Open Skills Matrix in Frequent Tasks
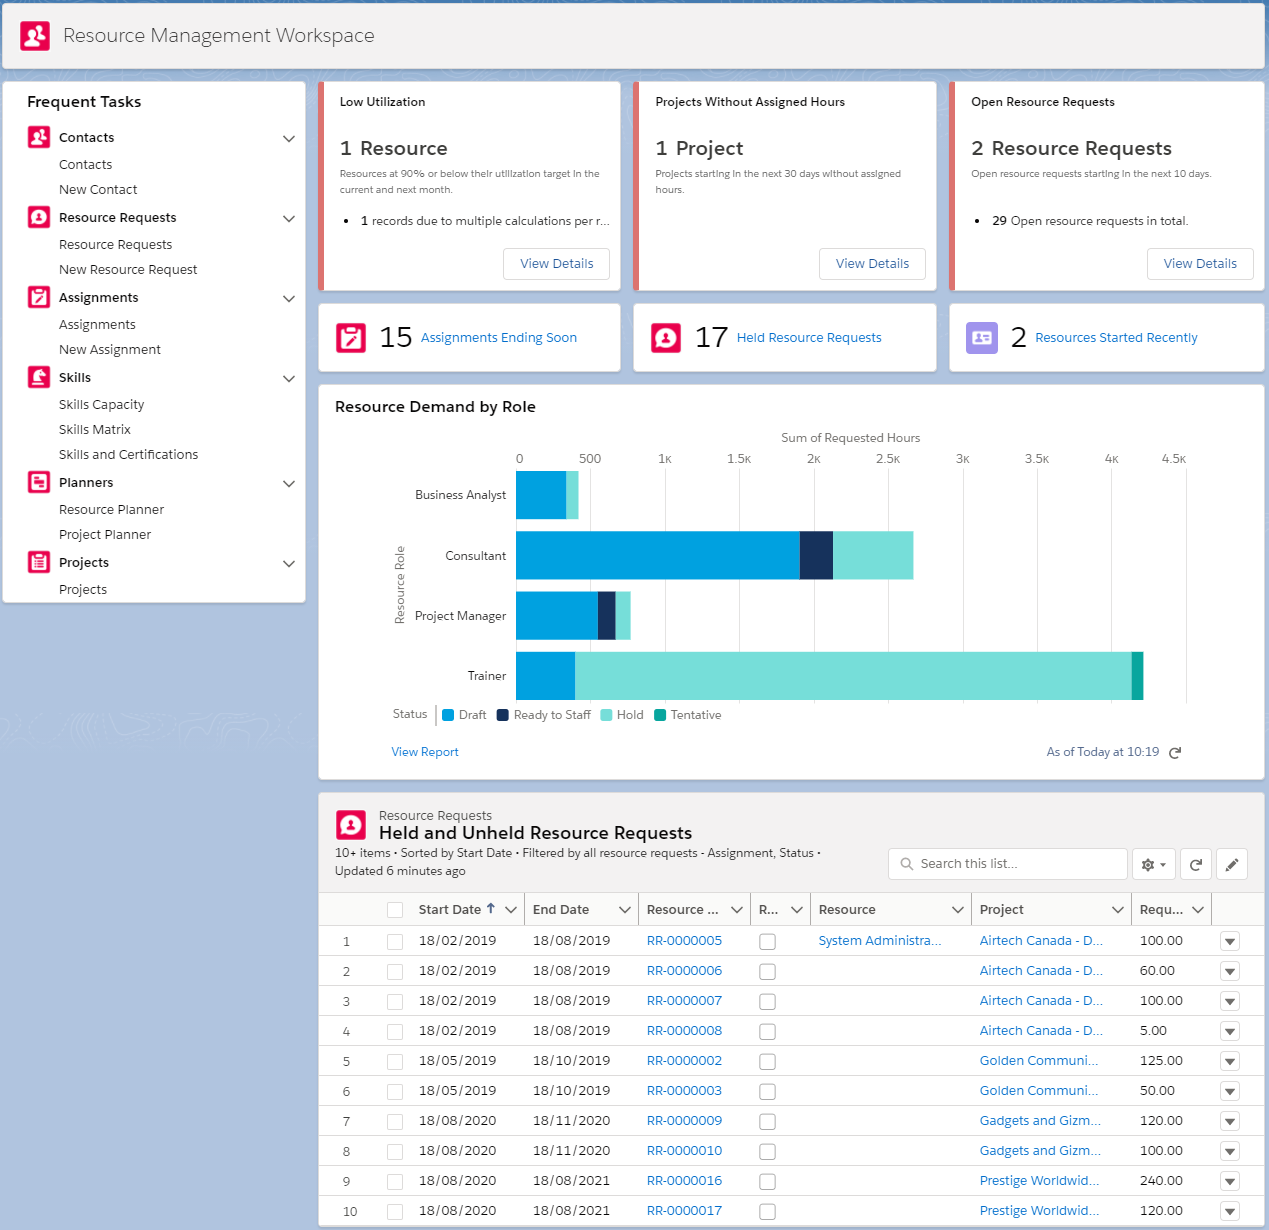Image resolution: width=1269 pixels, height=1230 pixels. click(x=95, y=430)
